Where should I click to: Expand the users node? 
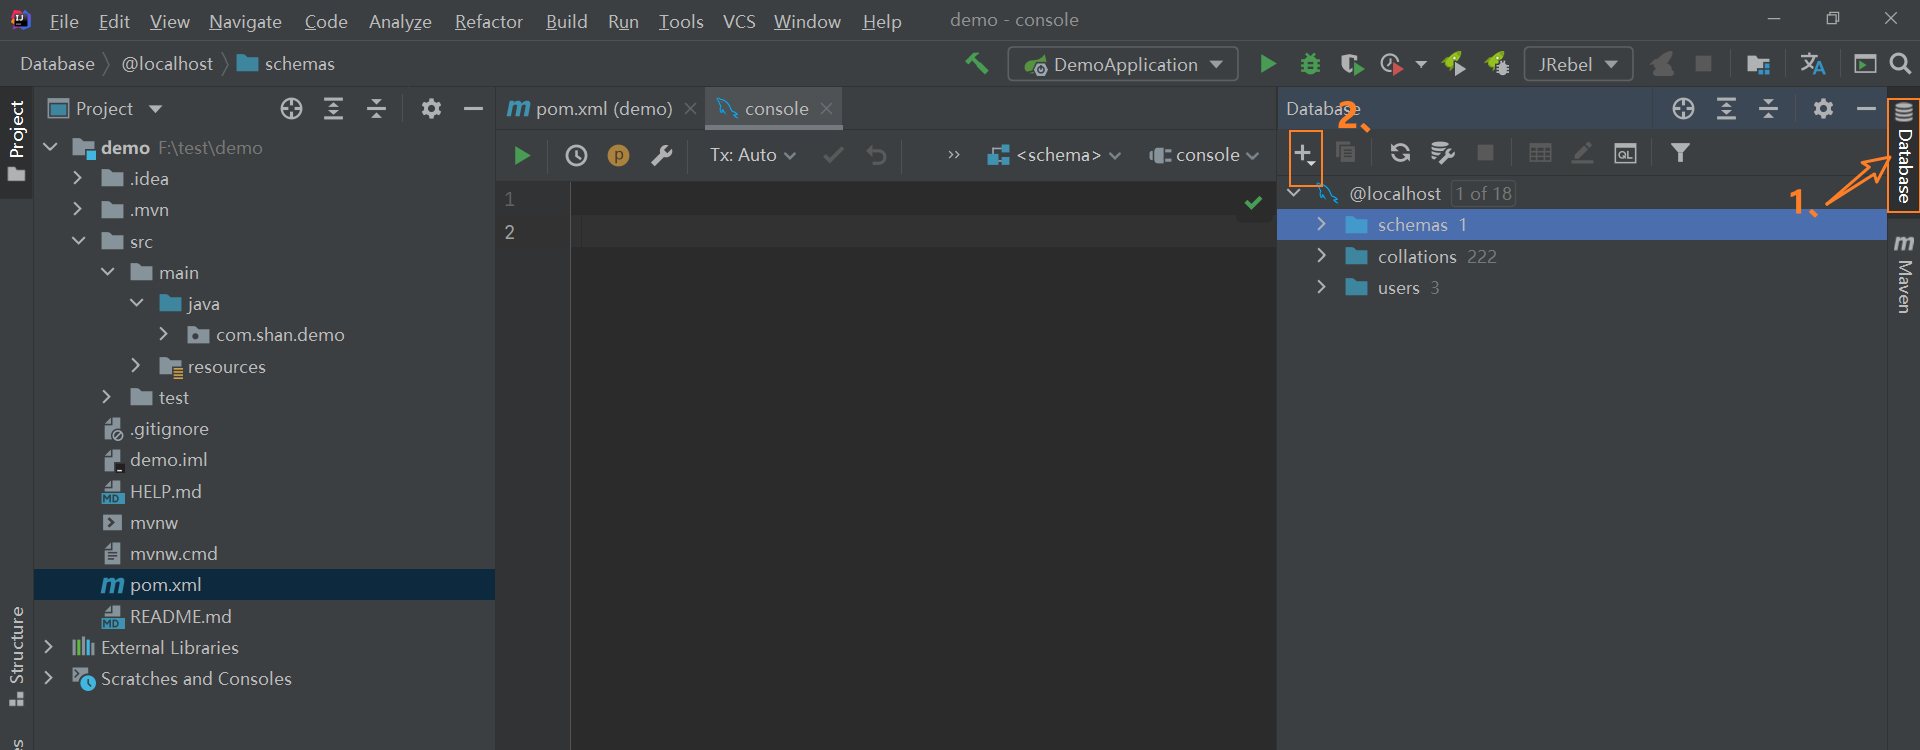point(1321,287)
